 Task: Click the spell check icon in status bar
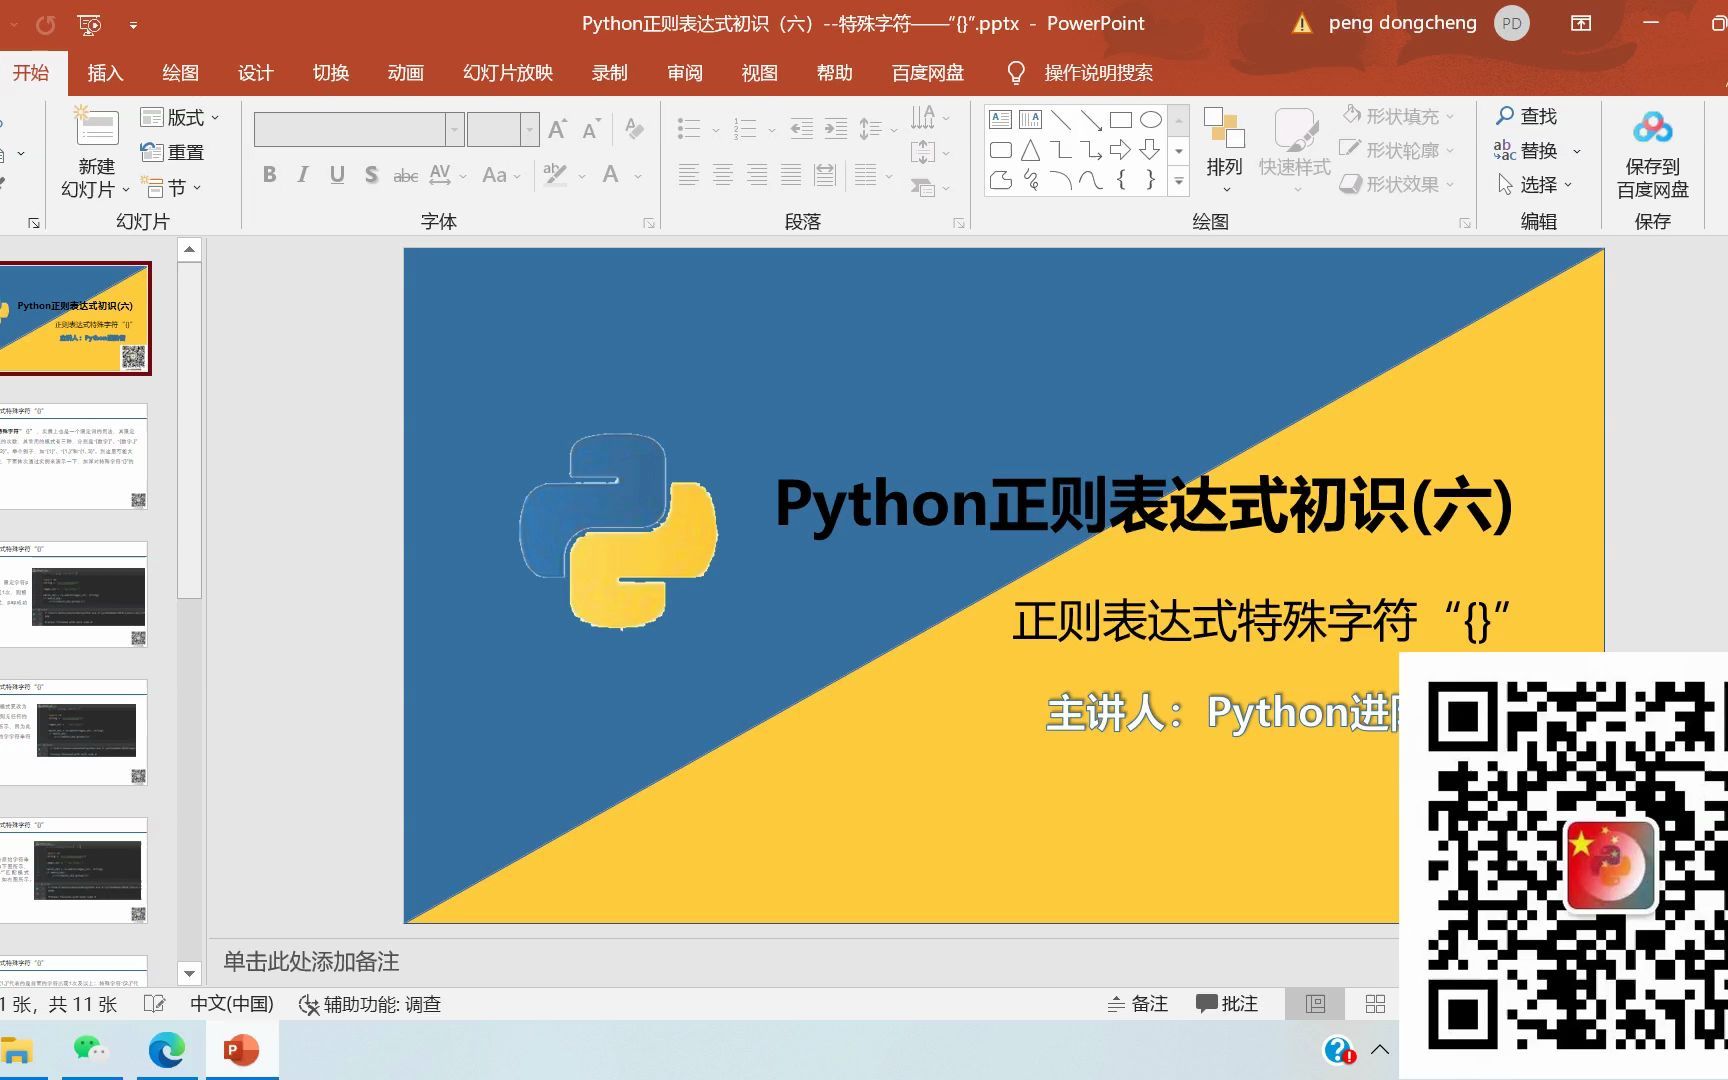point(154,1003)
